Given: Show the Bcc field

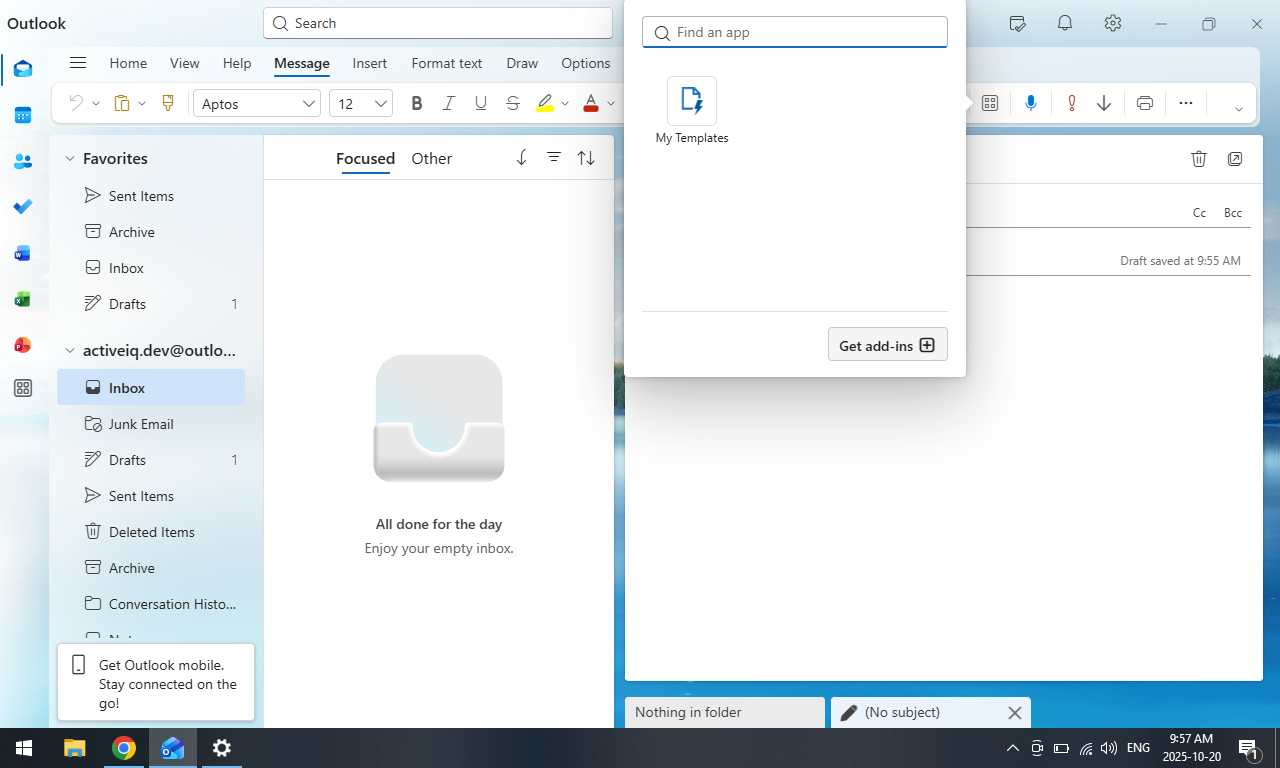Looking at the screenshot, I should tap(1232, 213).
